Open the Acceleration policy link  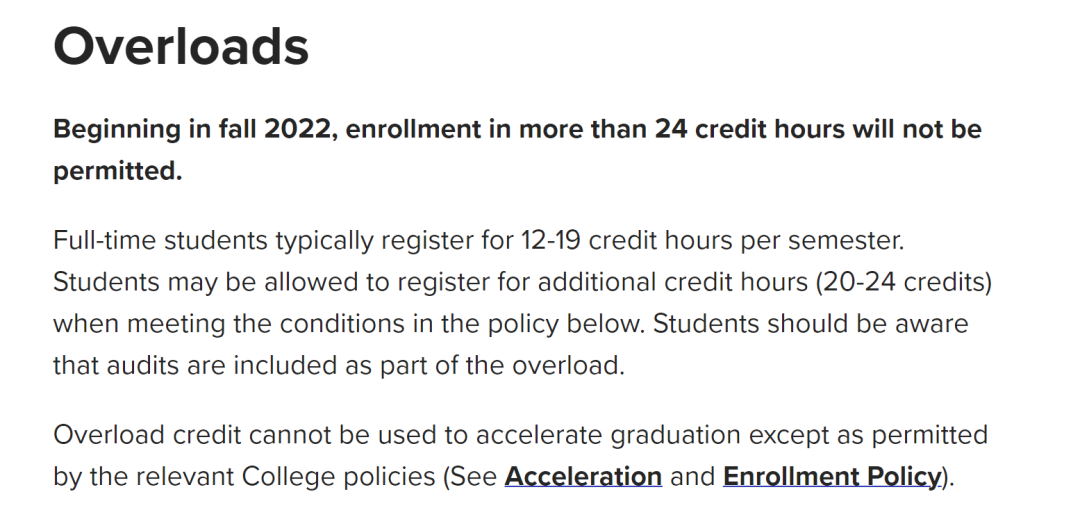pos(583,476)
